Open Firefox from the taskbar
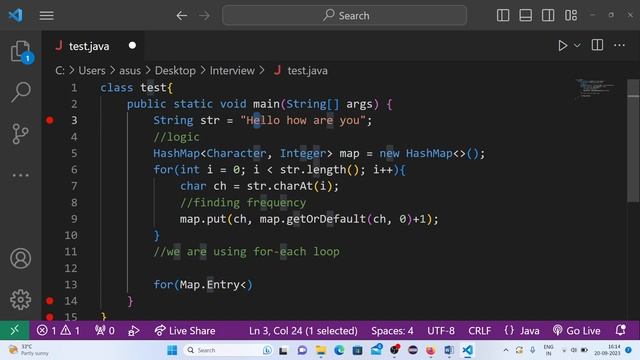 [x=431, y=350]
